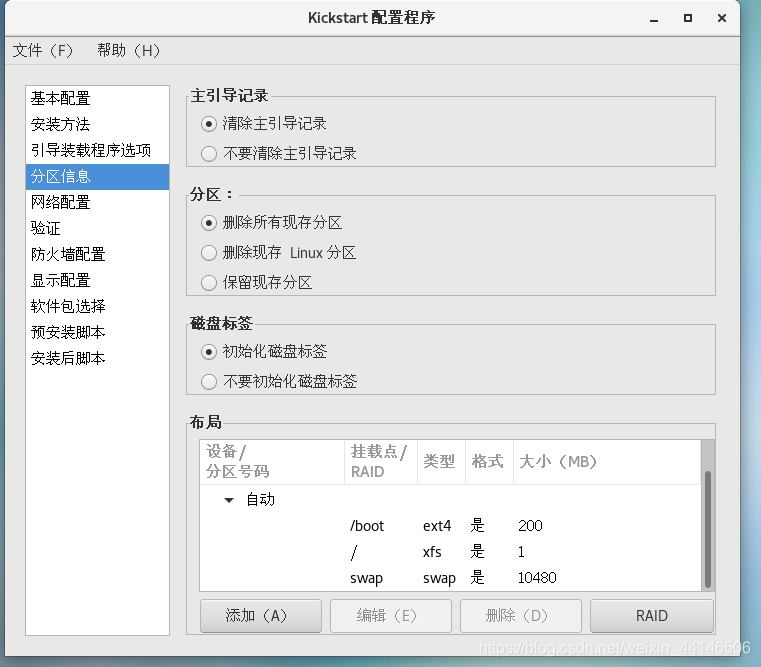This screenshot has height=667, width=761.
Task: Go to 网络配置 section
Action: (x=97, y=202)
